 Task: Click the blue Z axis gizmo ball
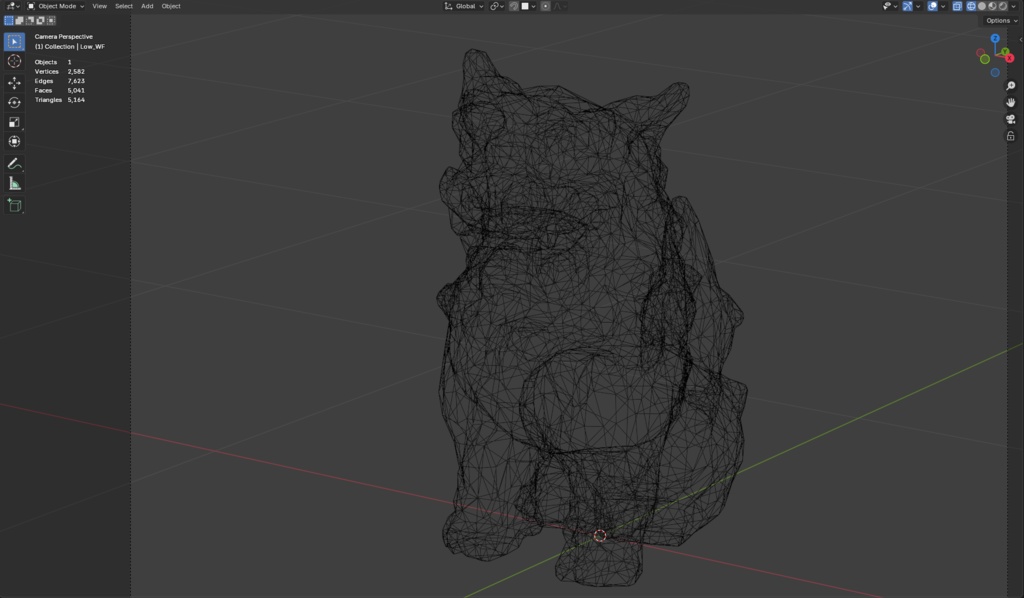(x=995, y=39)
